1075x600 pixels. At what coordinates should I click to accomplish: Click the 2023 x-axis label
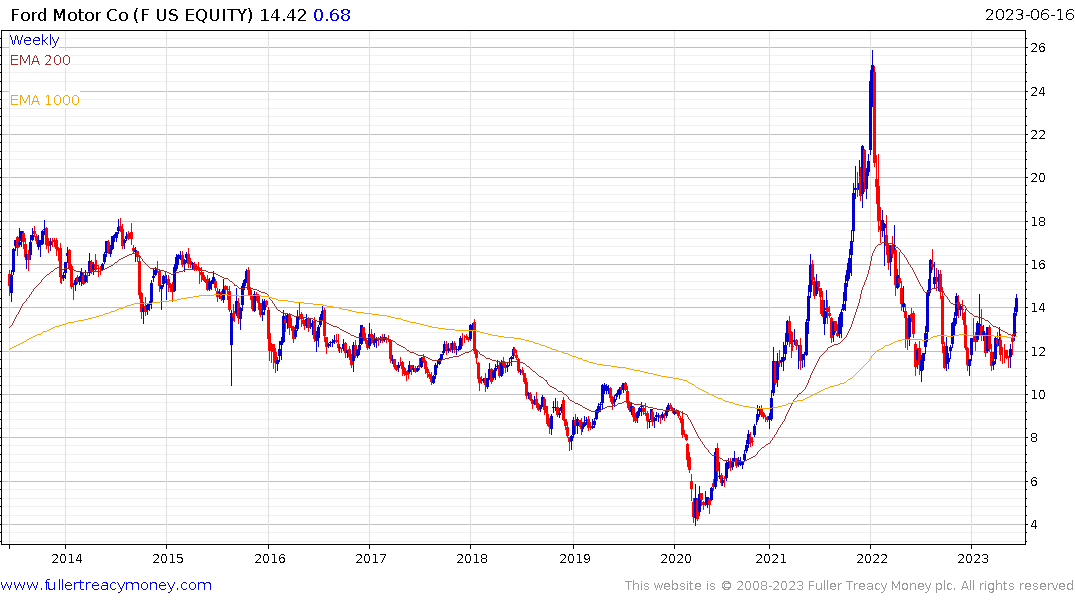[x=974, y=558]
